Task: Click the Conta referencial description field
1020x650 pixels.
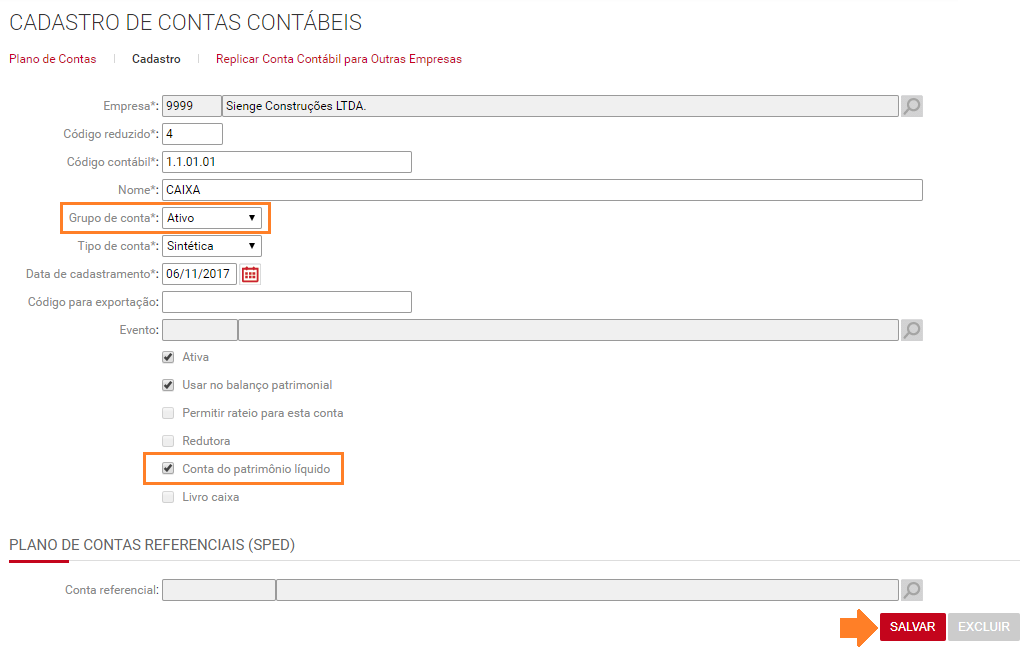Action: tap(587, 590)
